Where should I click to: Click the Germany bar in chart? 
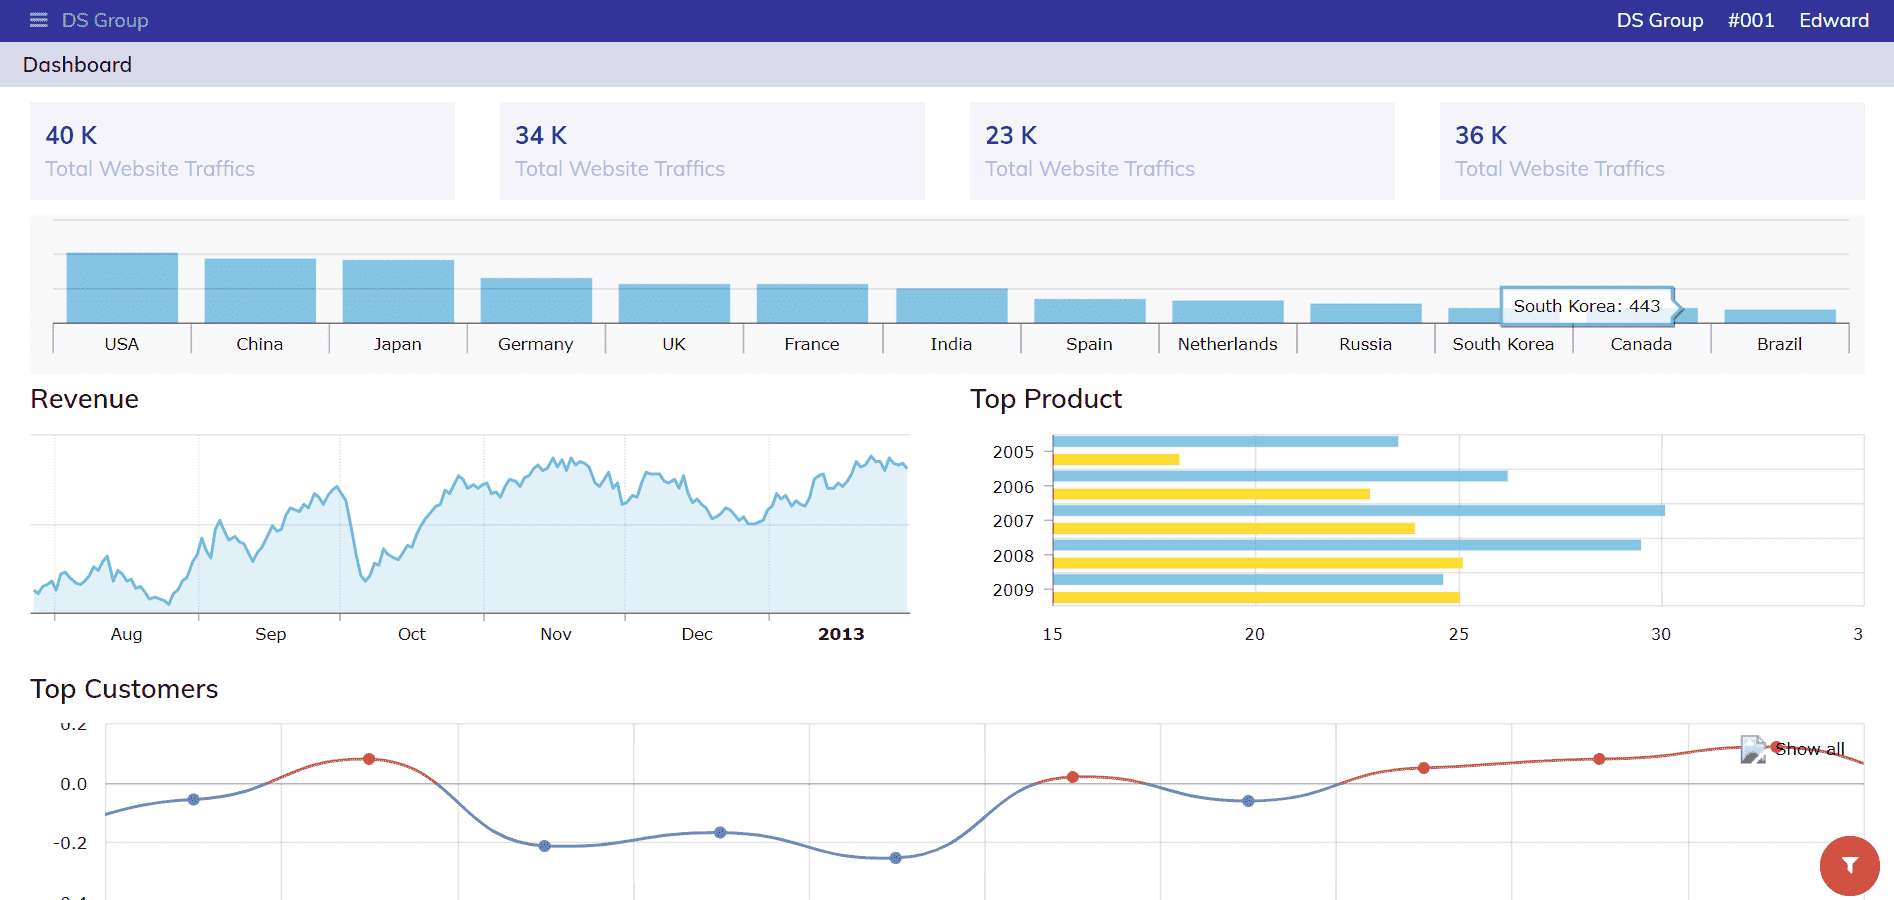536,300
